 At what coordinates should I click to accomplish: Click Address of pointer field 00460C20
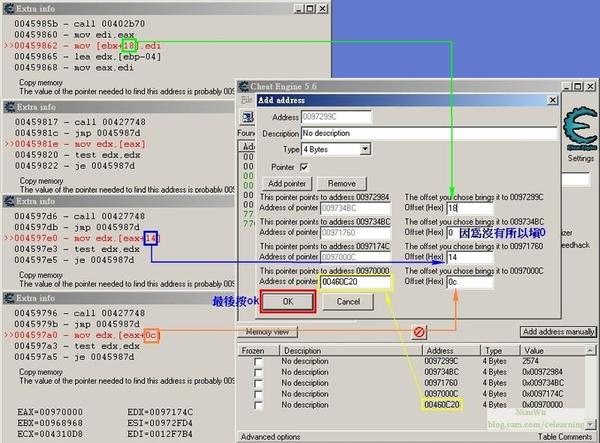[x=355, y=282]
